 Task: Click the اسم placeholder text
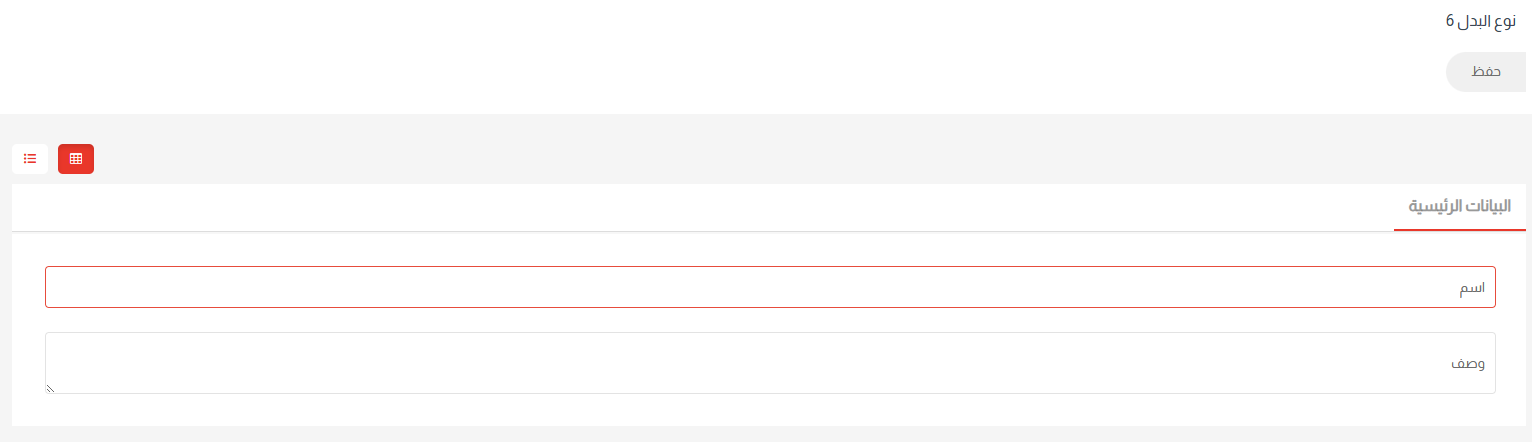pyautogui.click(x=1471, y=288)
